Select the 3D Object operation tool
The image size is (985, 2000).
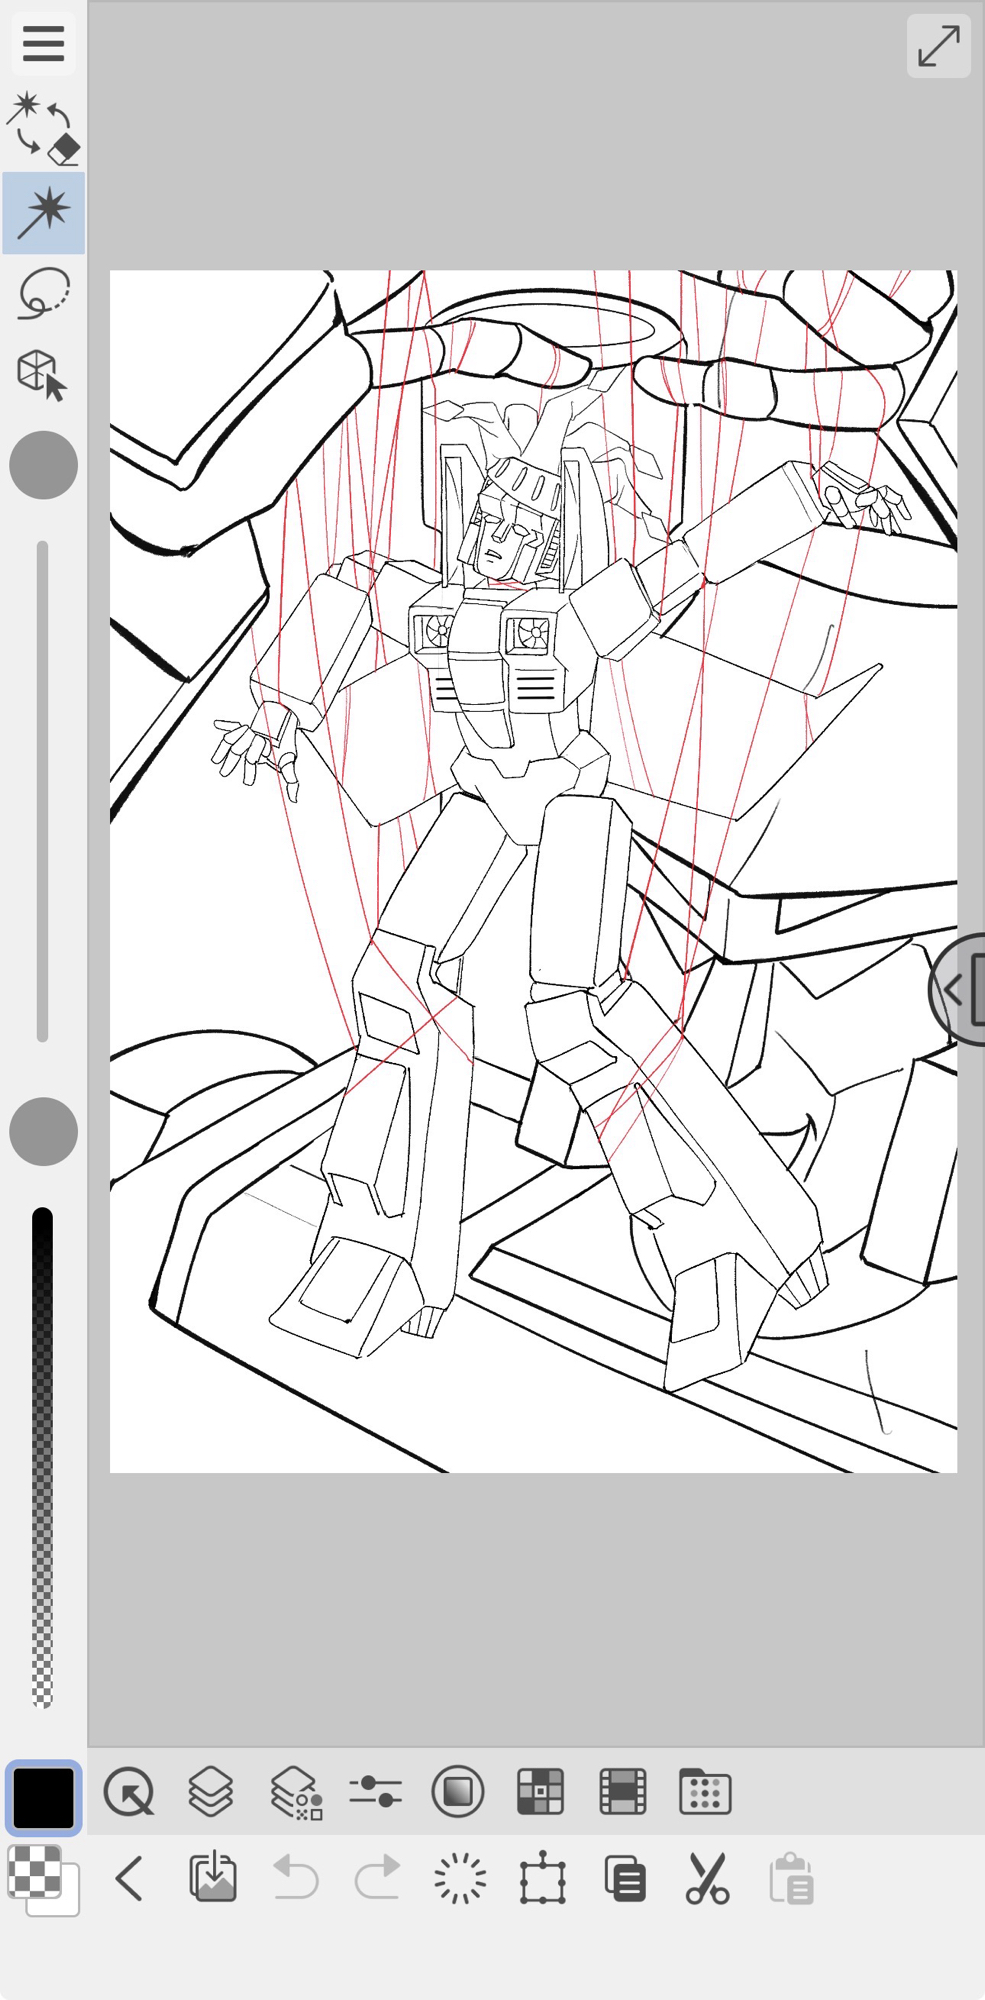click(42, 375)
